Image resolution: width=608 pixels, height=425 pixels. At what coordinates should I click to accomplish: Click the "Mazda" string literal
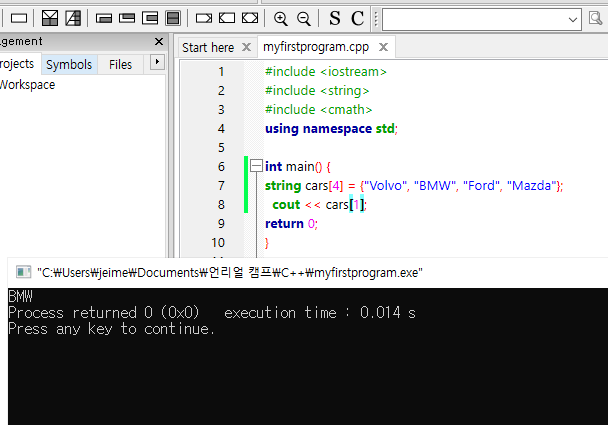(x=532, y=186)
